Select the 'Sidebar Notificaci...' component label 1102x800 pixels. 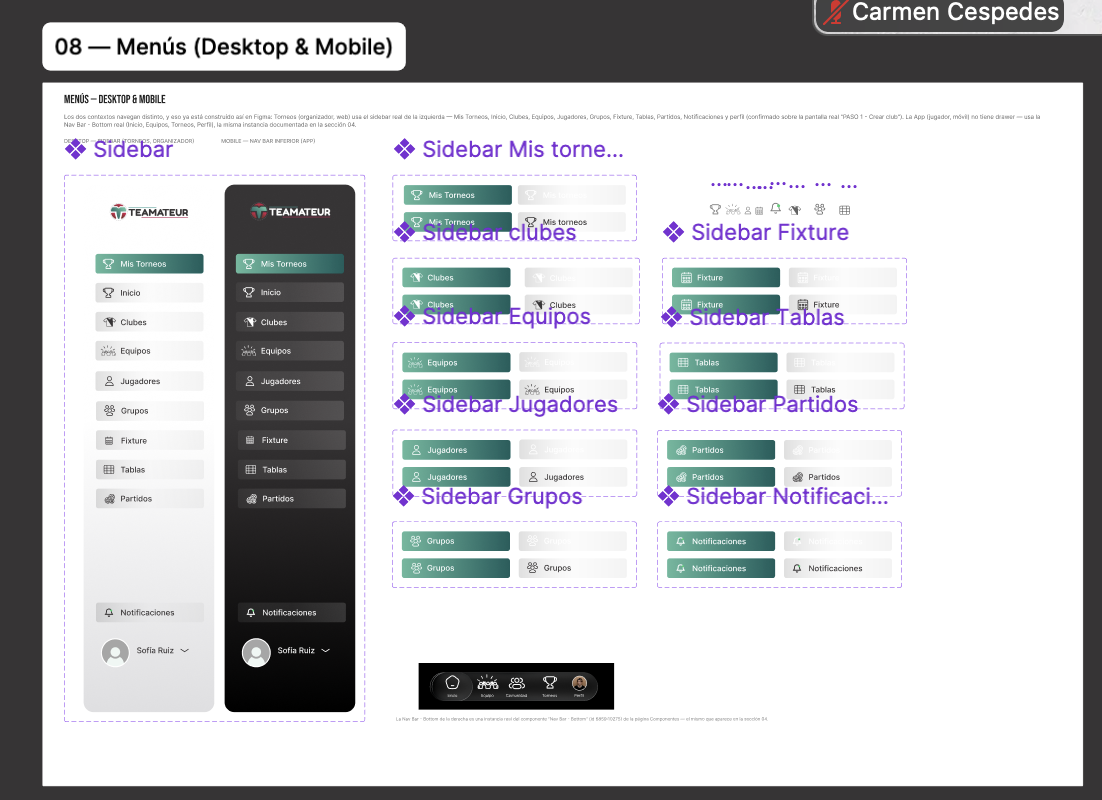coord(787,496)
